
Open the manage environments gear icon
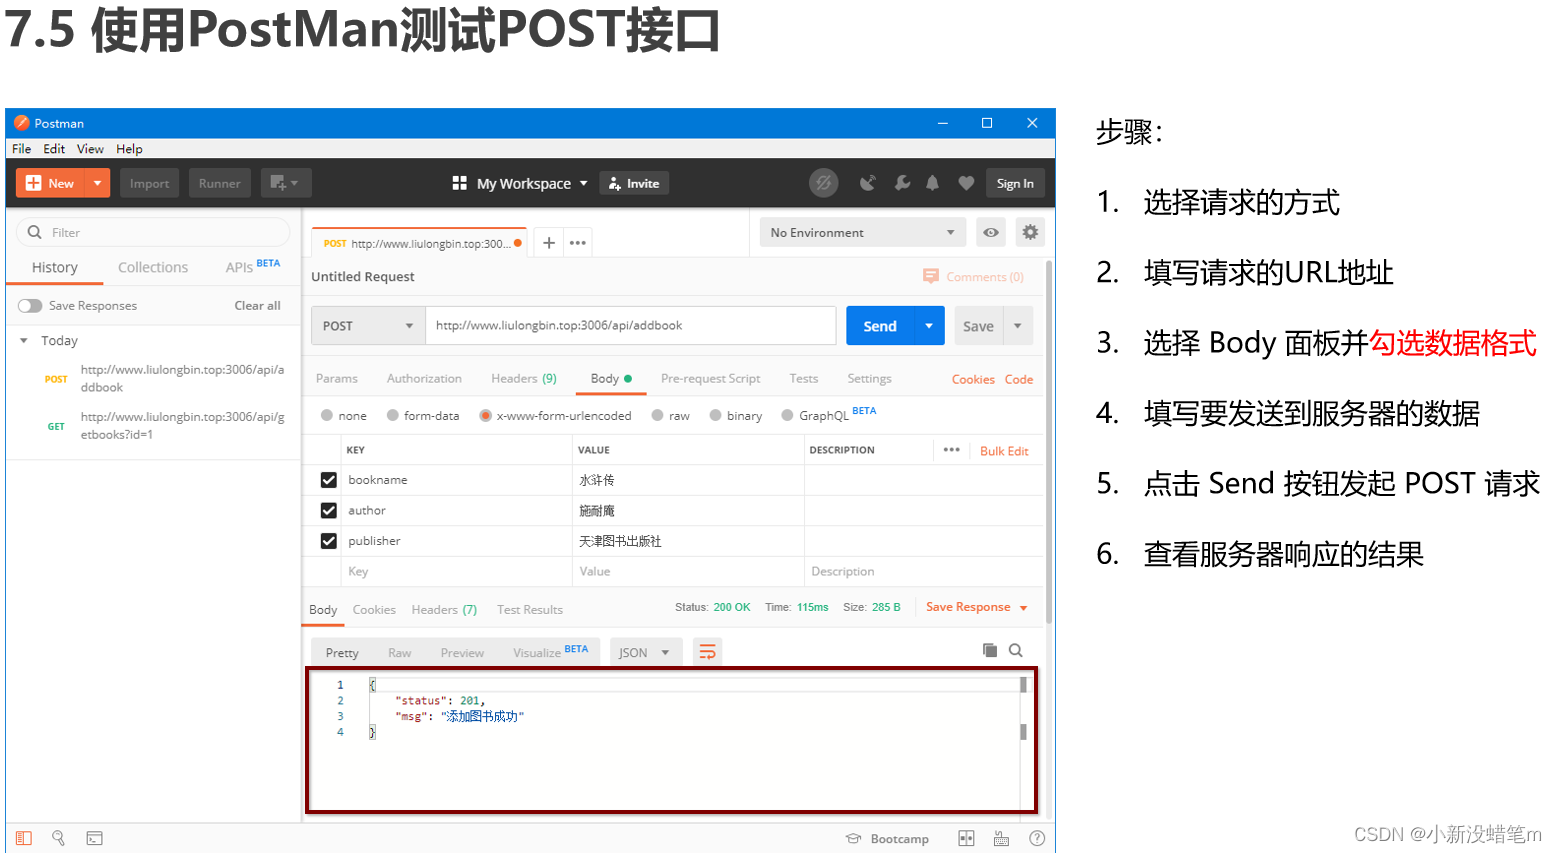point(1030,232)
